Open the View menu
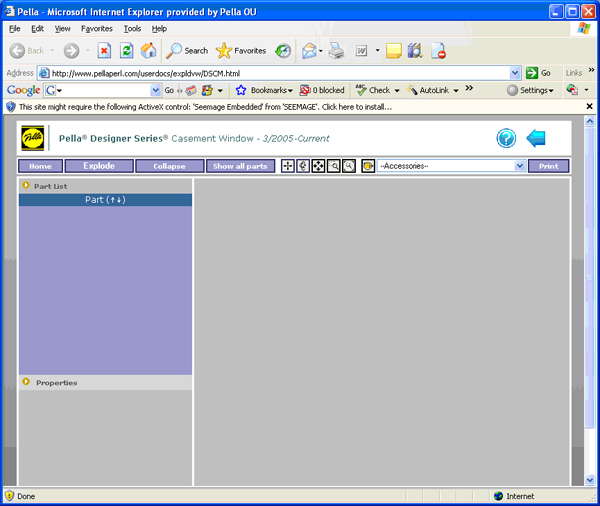The width and height of the screenshot is (600, 506). pos(62,29)
